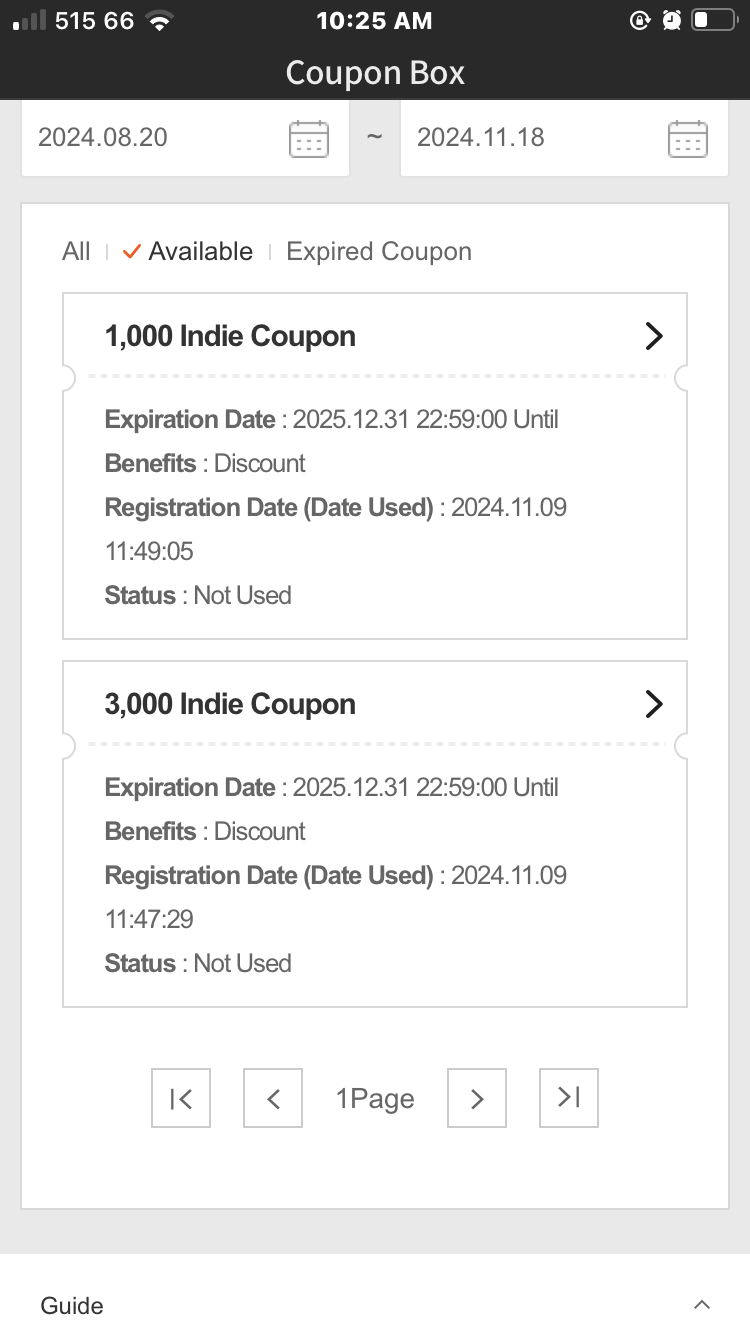Tap the battery icon in status bar
This screenshot has width=750, height=1334.
[x=714, y=20]
